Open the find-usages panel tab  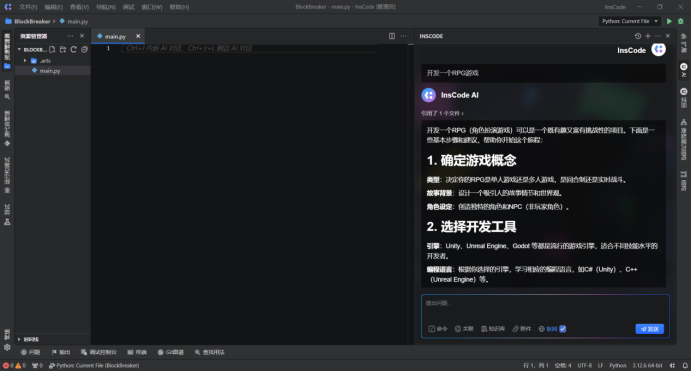tap(210, 352)
